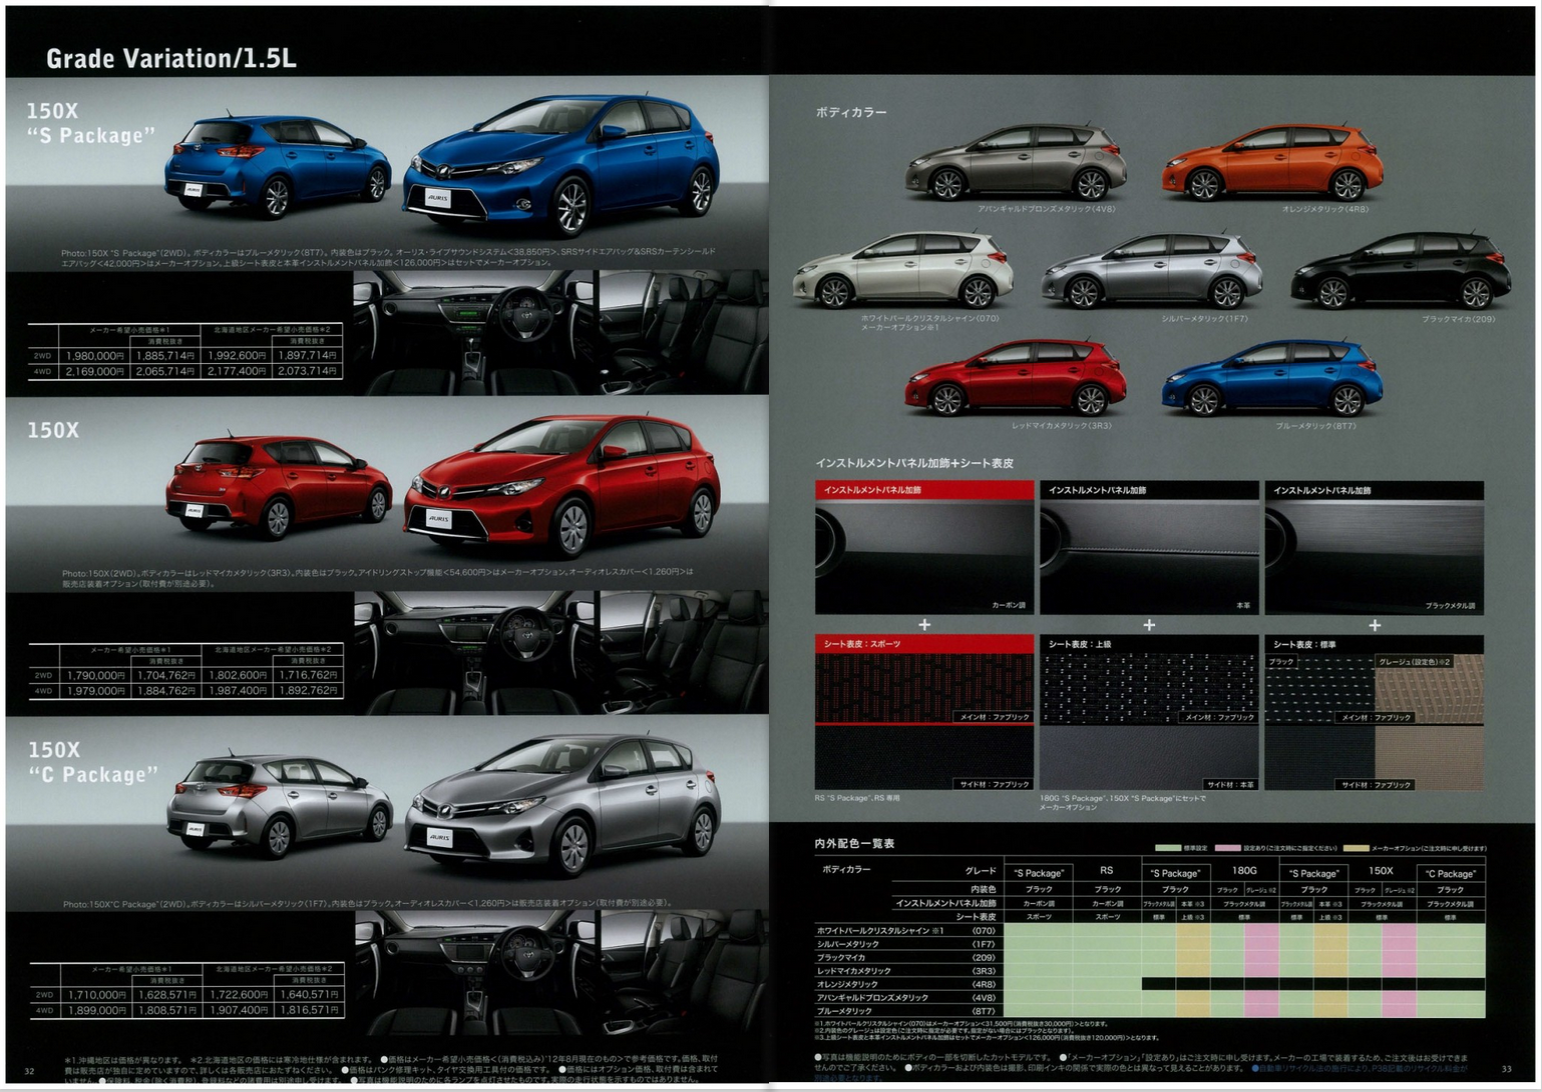Click the 150X "C Package" grade label

[x=92, y=762]
